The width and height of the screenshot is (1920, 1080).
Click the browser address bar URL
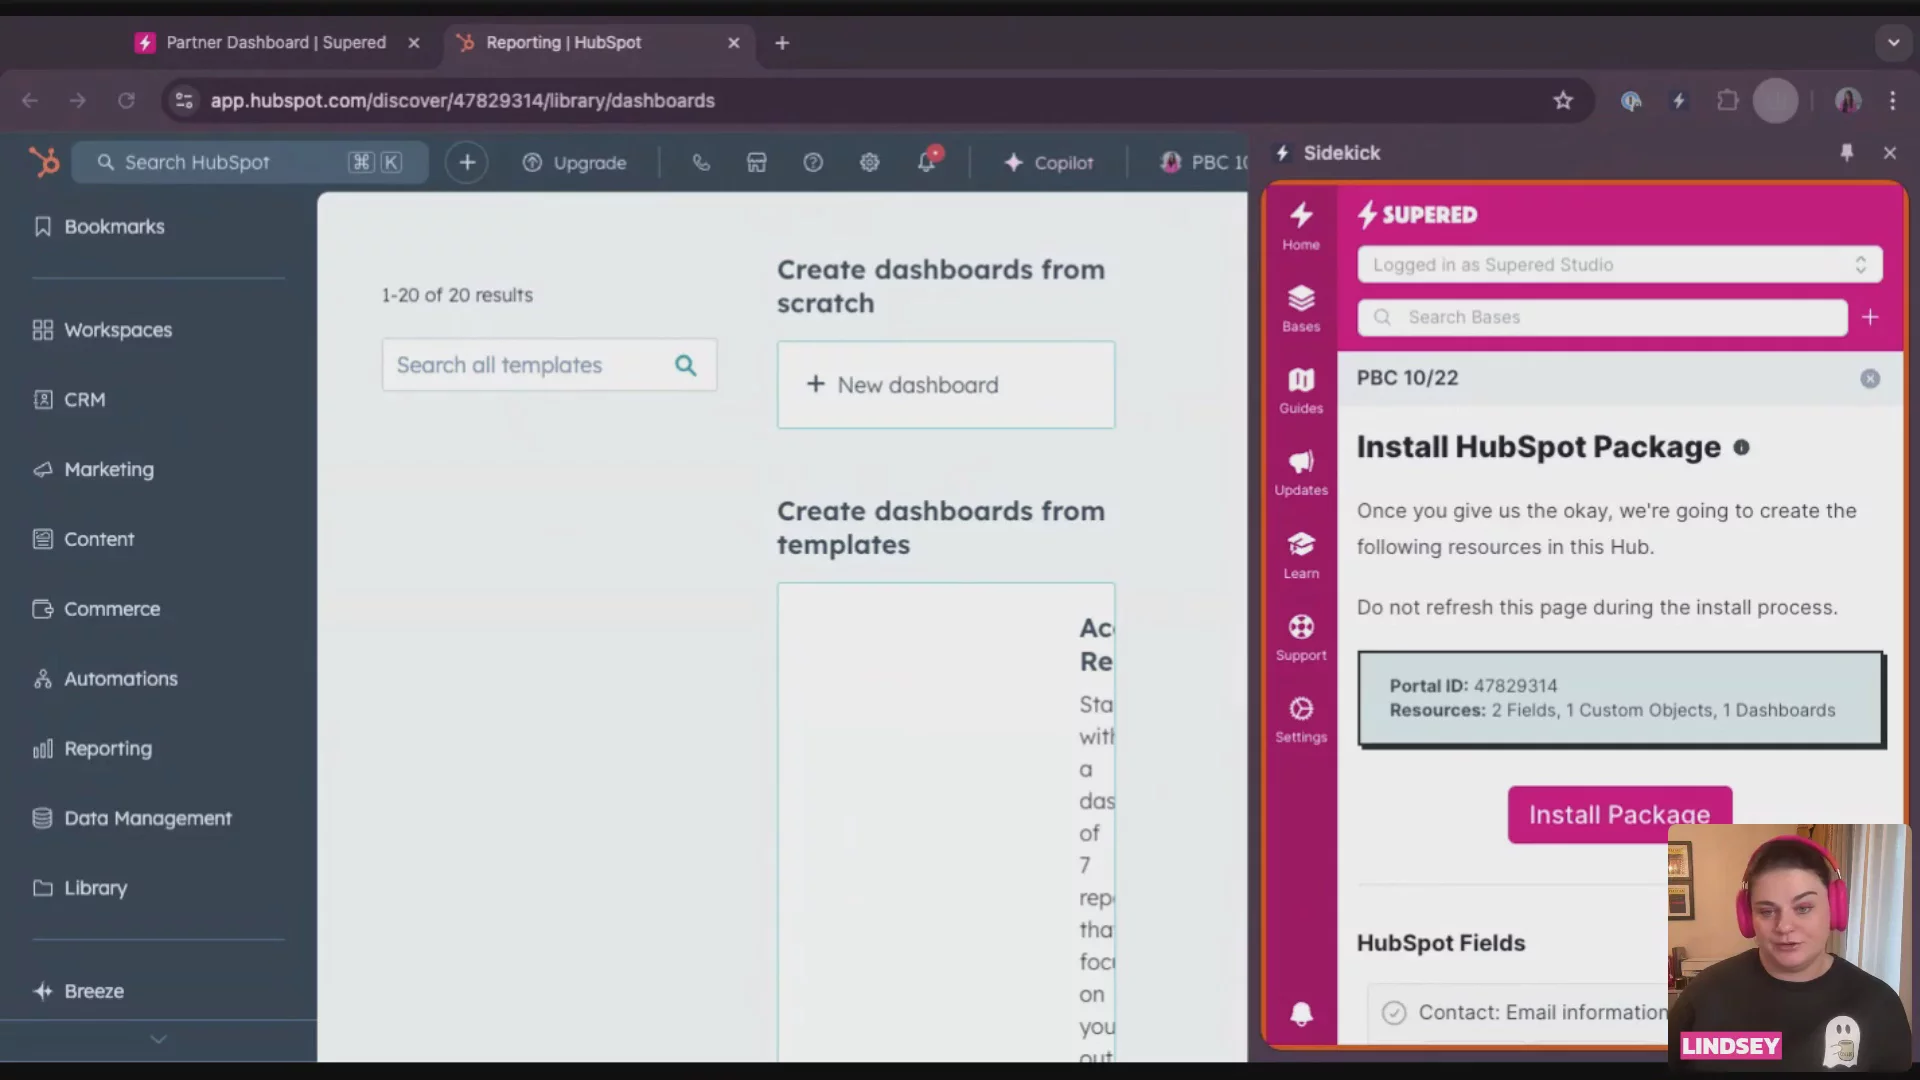462,101
